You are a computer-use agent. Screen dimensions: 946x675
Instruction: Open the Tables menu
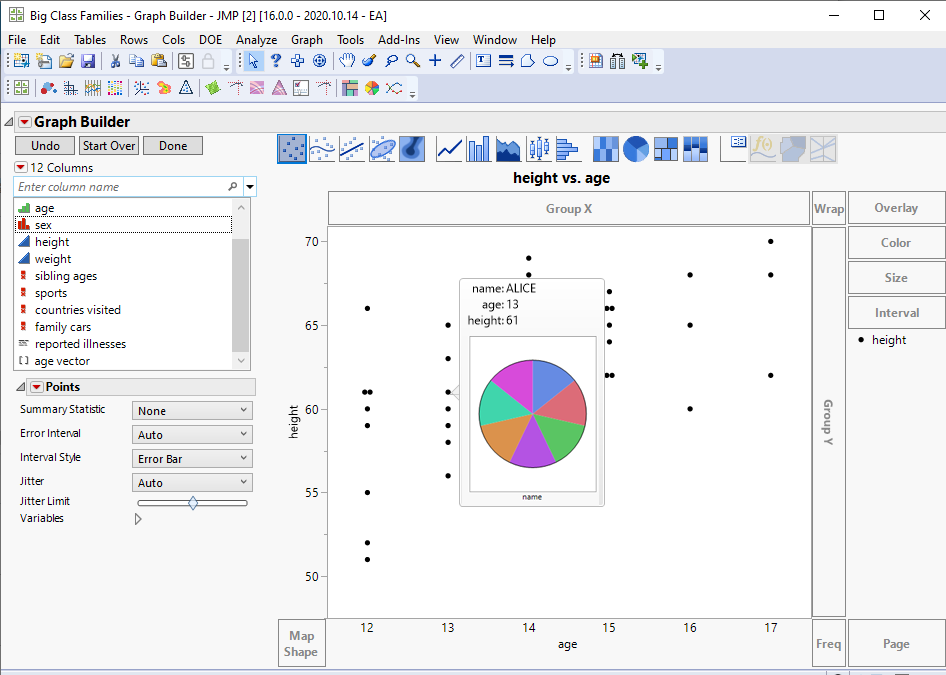(x=90, y=40)
